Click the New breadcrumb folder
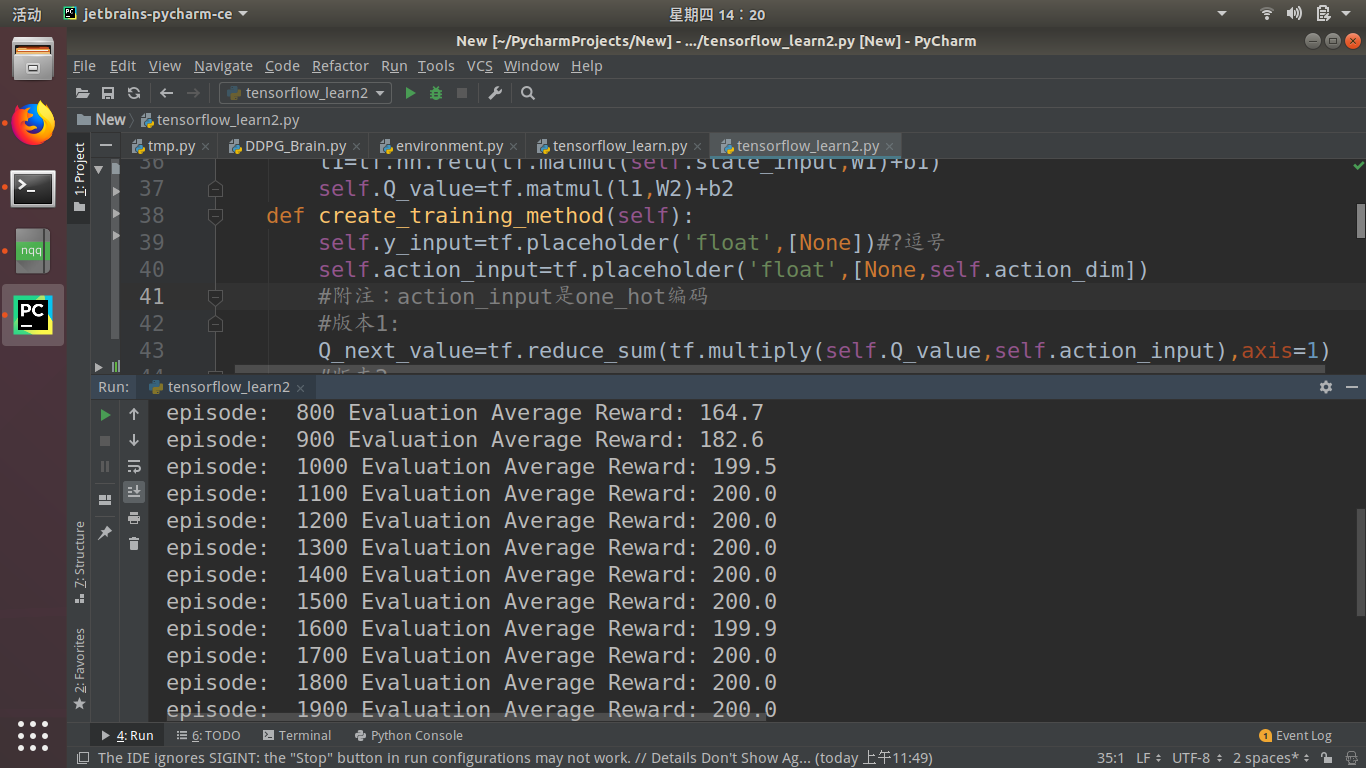The image size is (1366, 768). point(102,120)
